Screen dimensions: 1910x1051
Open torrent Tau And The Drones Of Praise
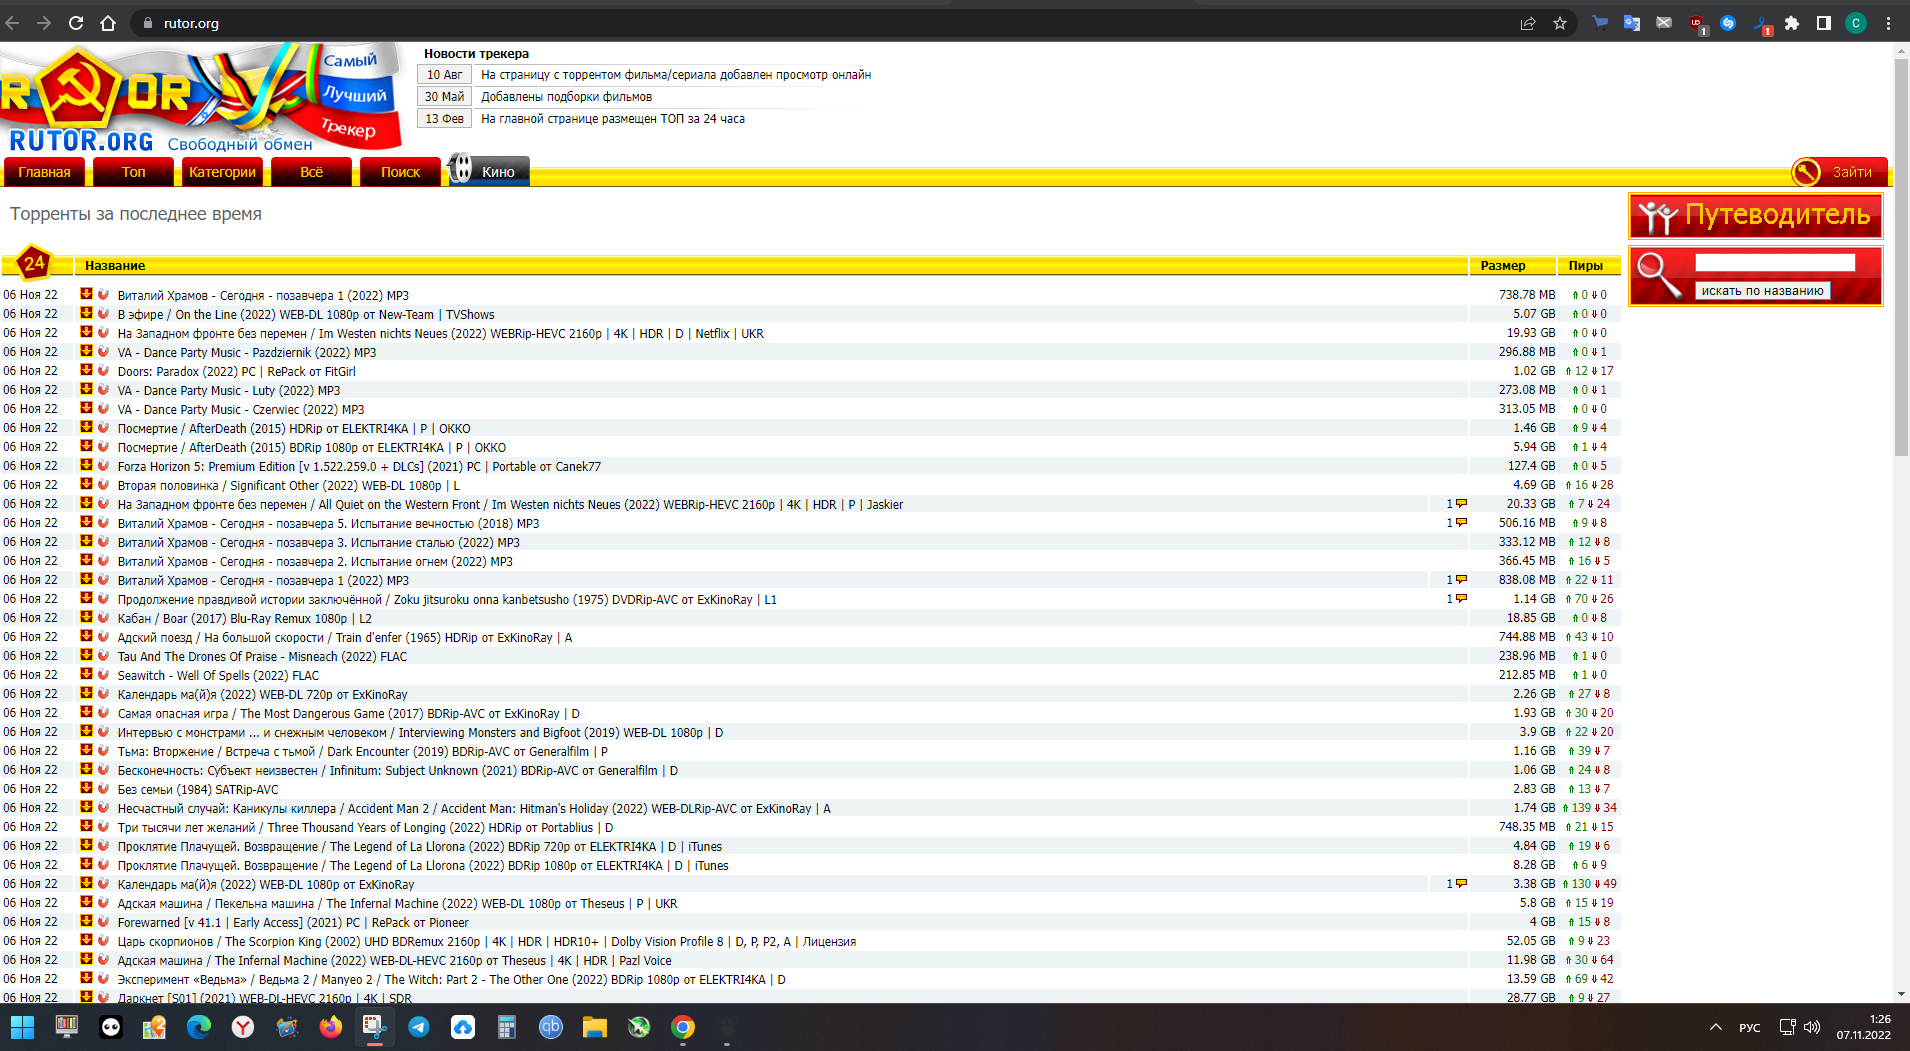tap(262, 656)
